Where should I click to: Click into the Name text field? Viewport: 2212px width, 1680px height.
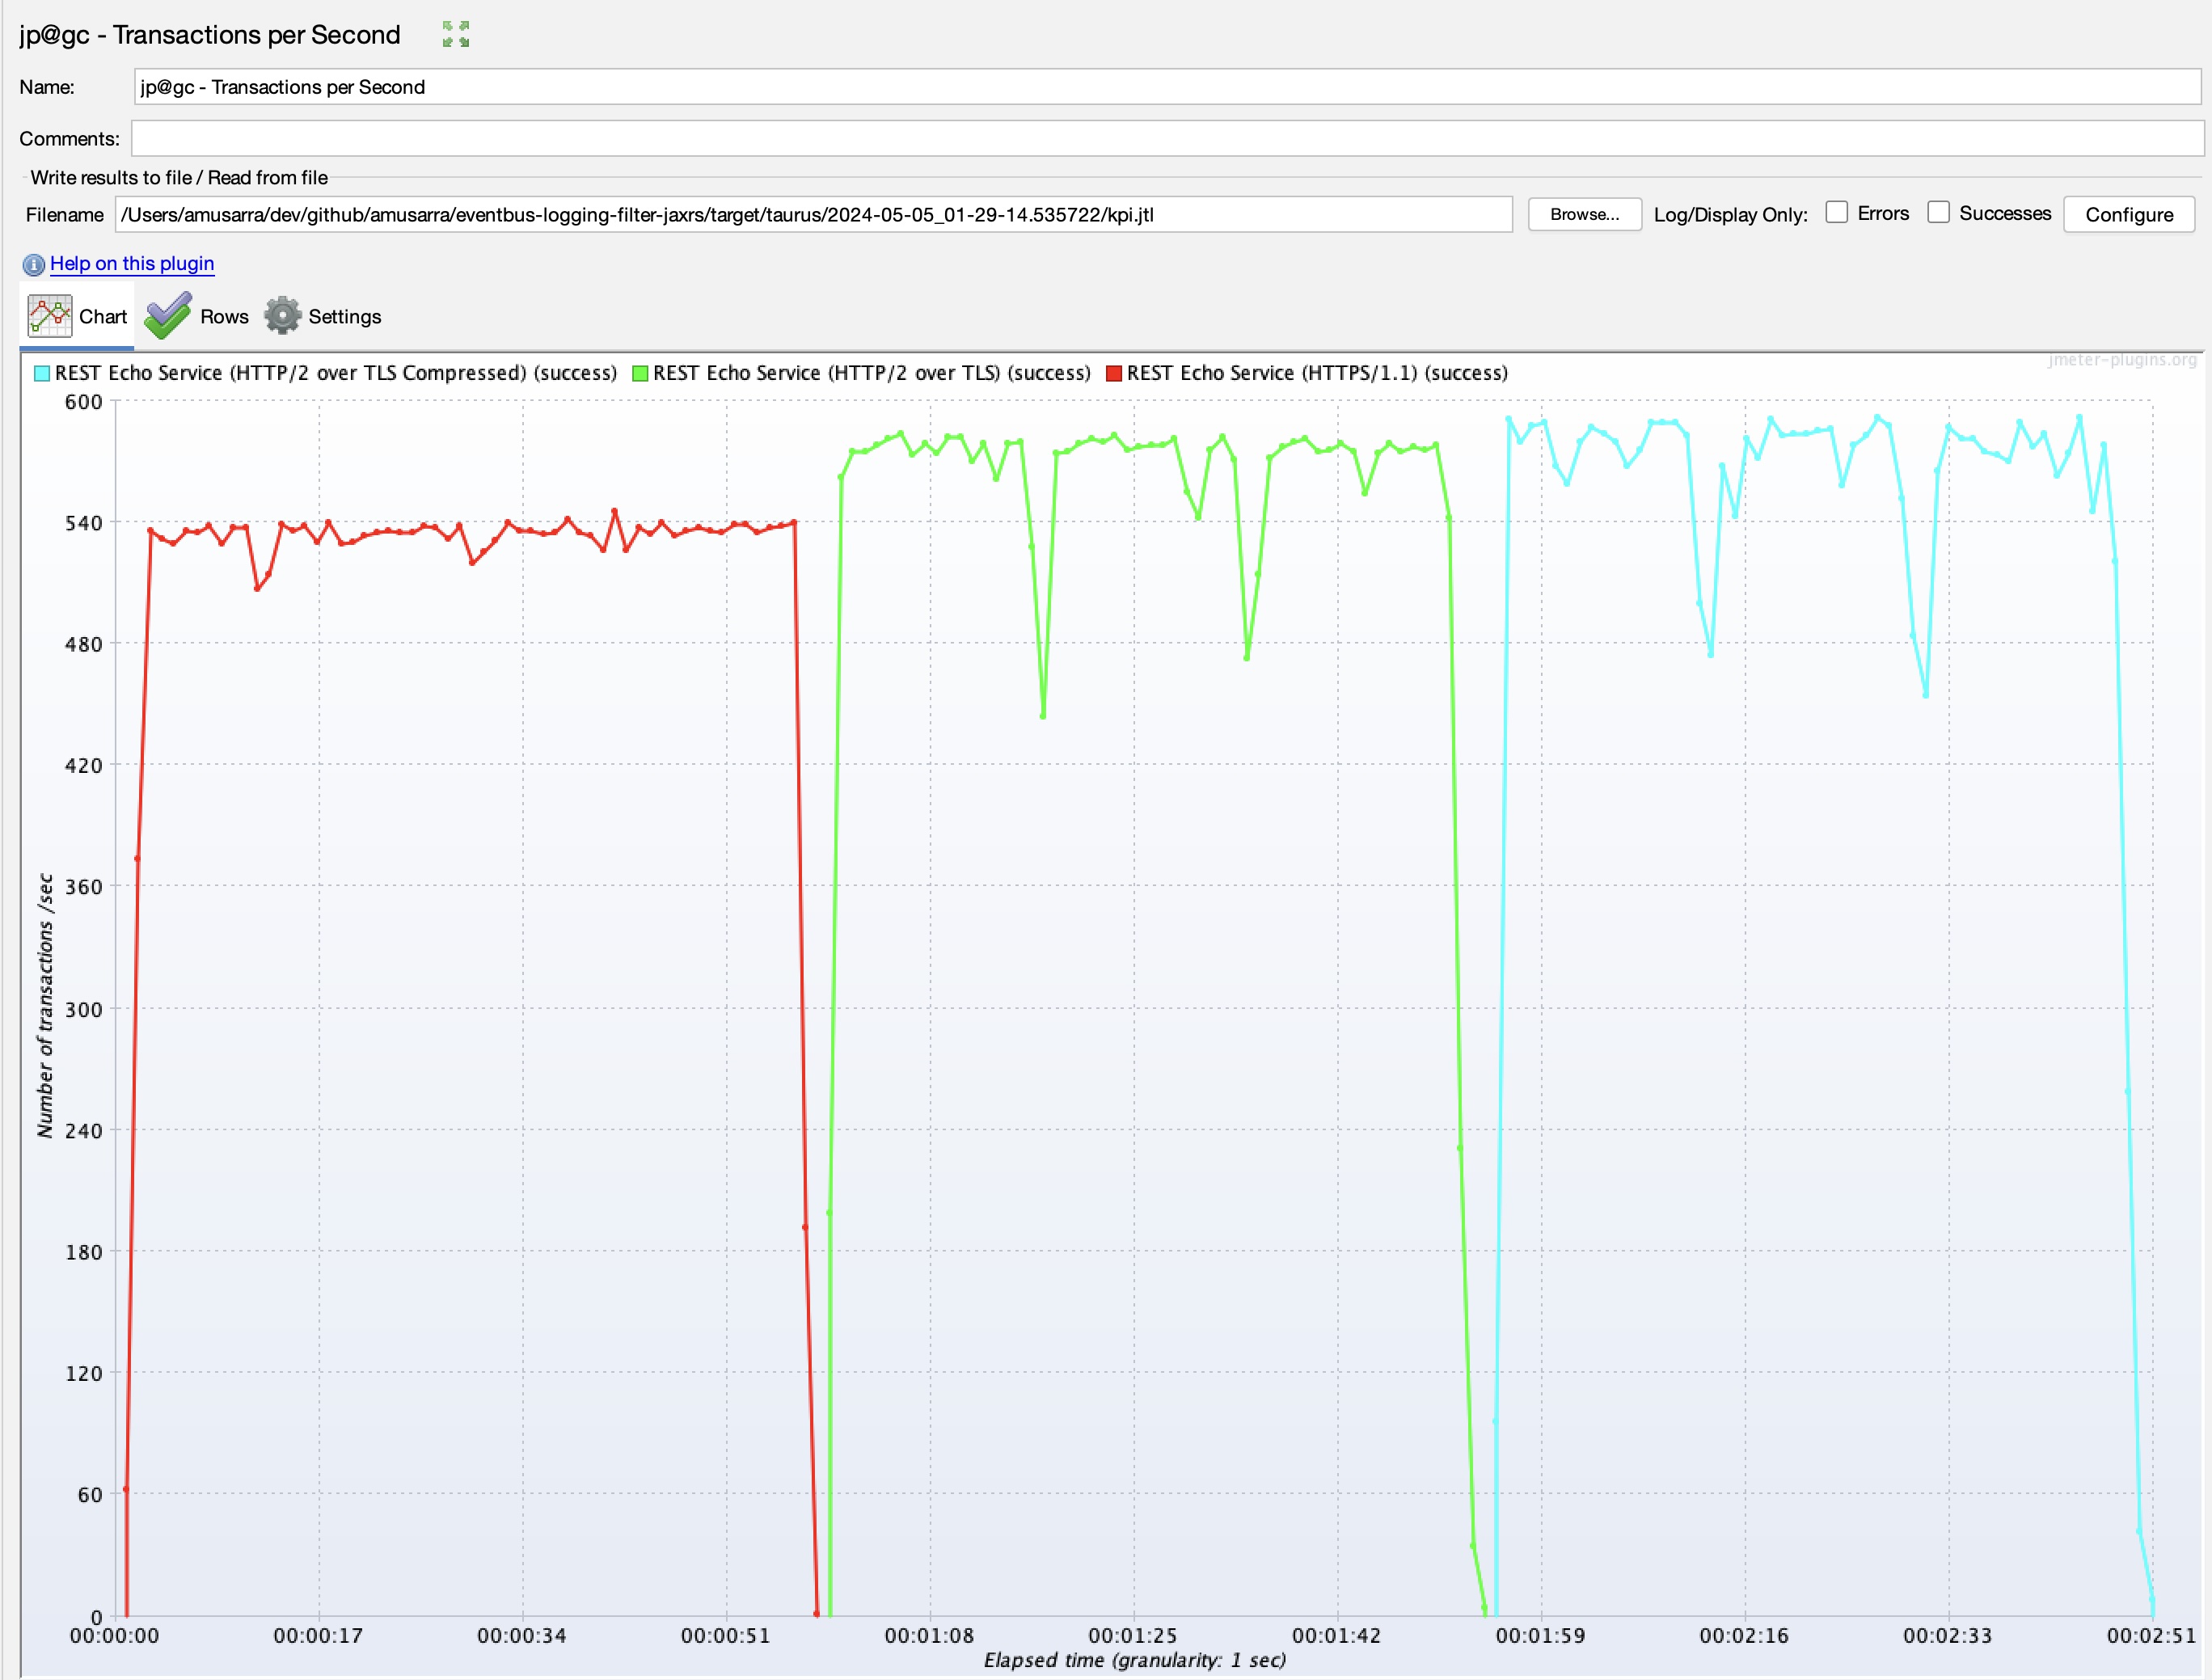coord(1166,87)
